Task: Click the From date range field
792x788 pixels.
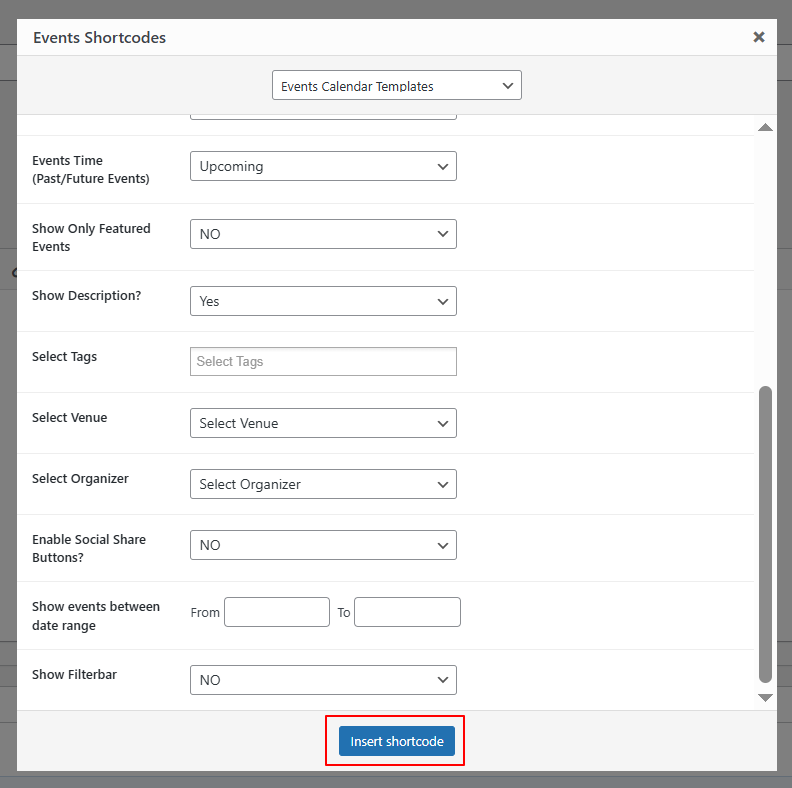Action: (277, 612)
